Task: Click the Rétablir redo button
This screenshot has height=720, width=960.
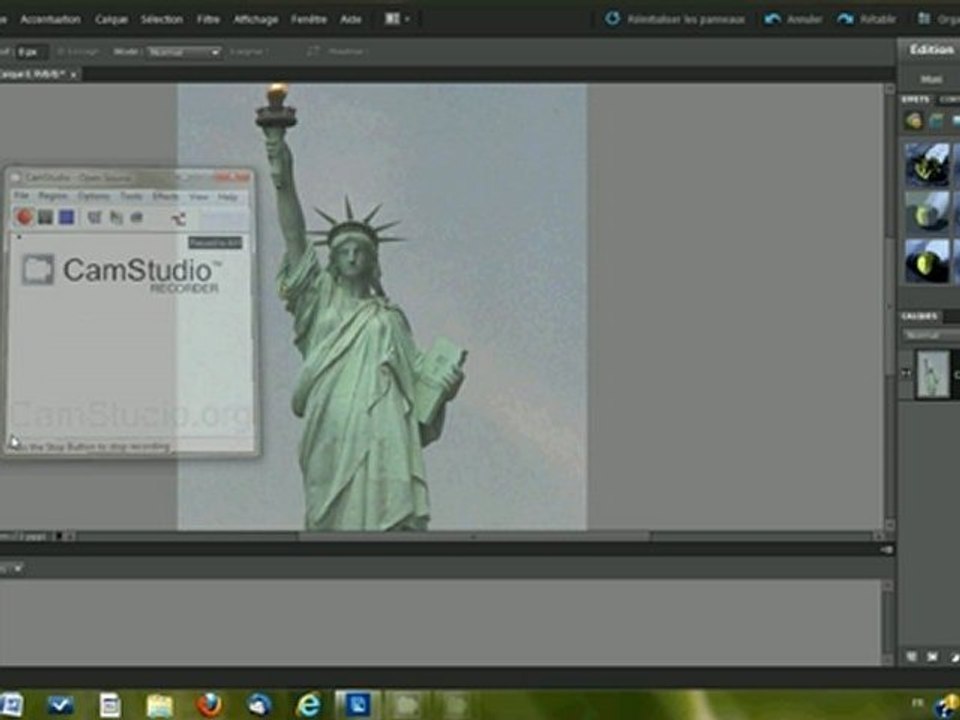Action: [x=866, y=19]
